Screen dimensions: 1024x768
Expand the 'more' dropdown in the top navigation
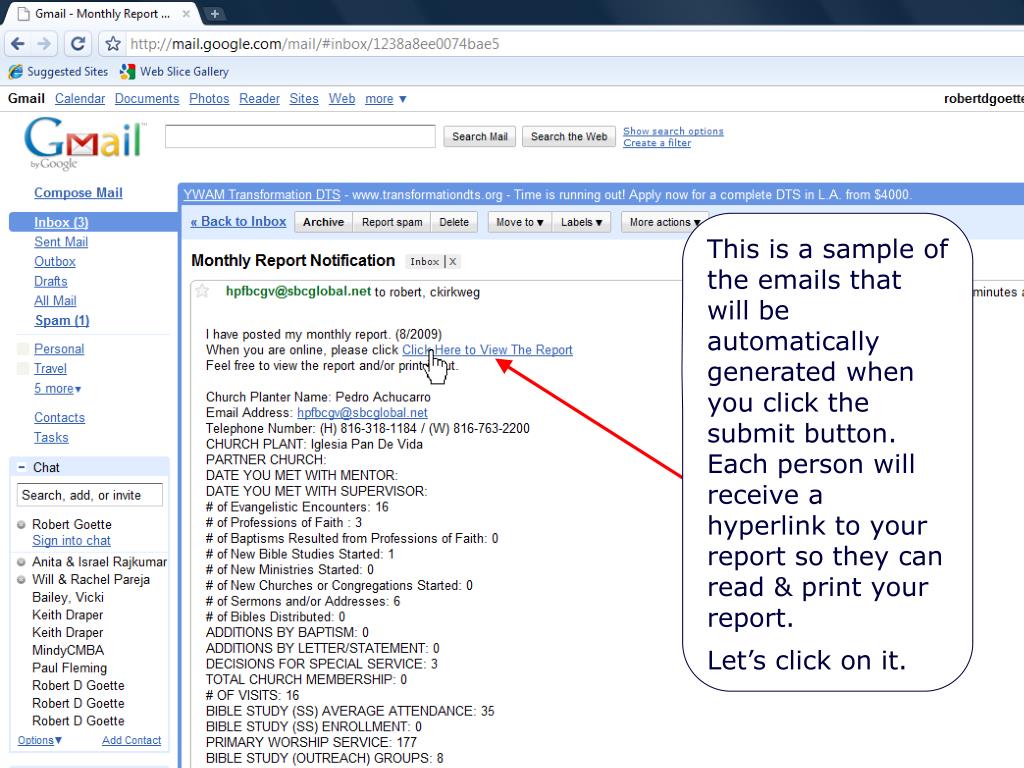click(x=386, y=99)
